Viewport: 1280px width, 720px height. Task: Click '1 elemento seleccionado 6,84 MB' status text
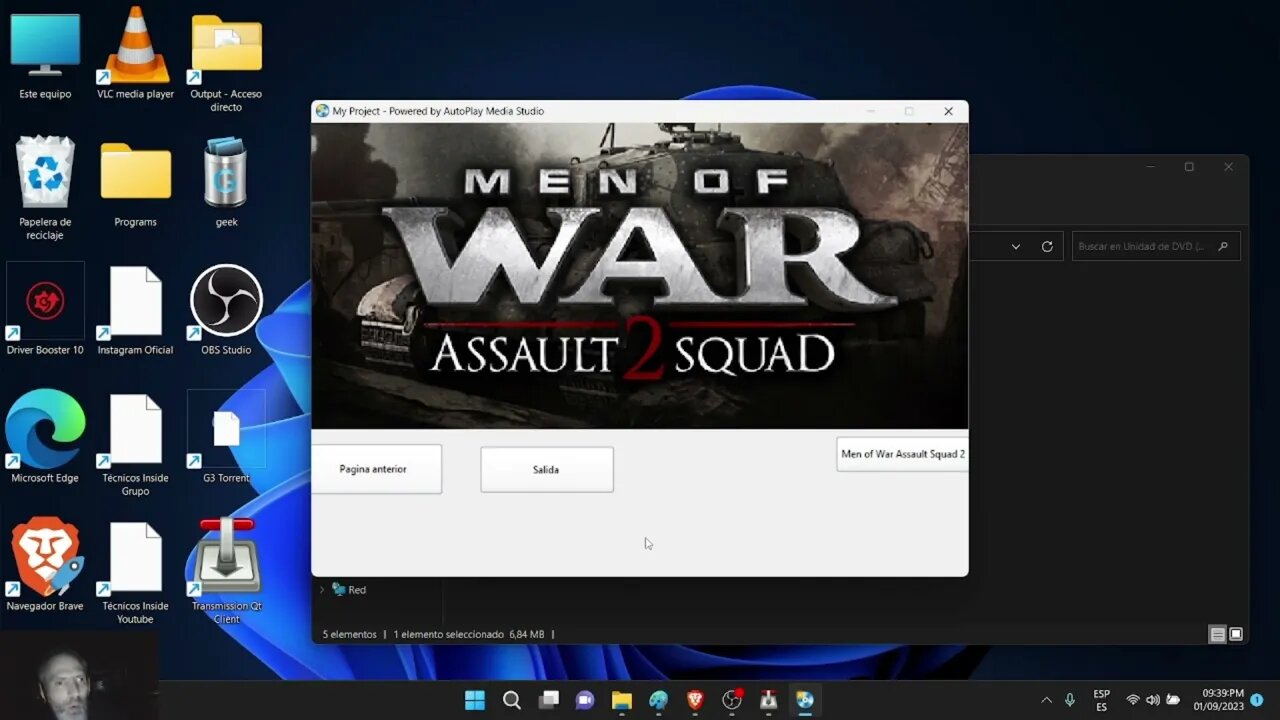pyautogui.click(x=469, y=634)
